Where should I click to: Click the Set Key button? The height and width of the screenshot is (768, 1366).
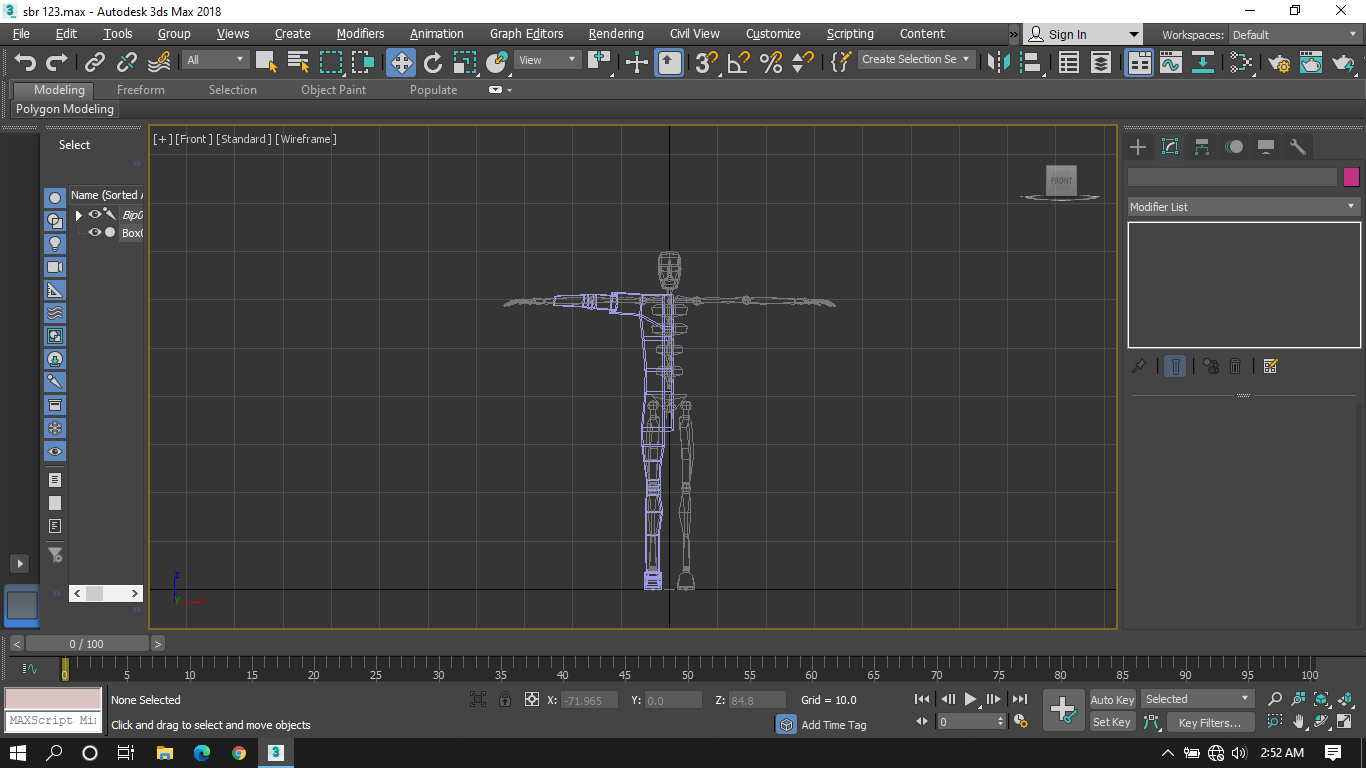coord(1112,722)
